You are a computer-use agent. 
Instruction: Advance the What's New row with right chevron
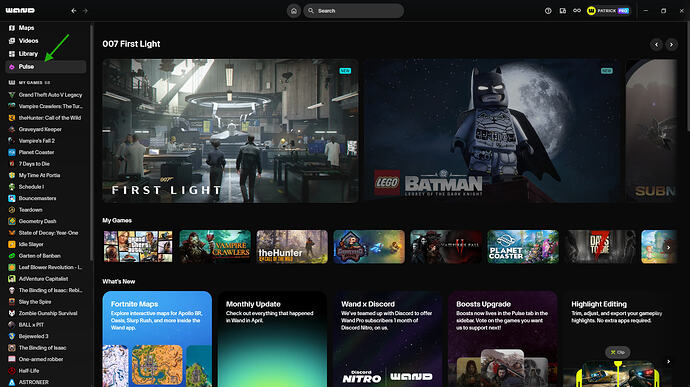point(668,361)
